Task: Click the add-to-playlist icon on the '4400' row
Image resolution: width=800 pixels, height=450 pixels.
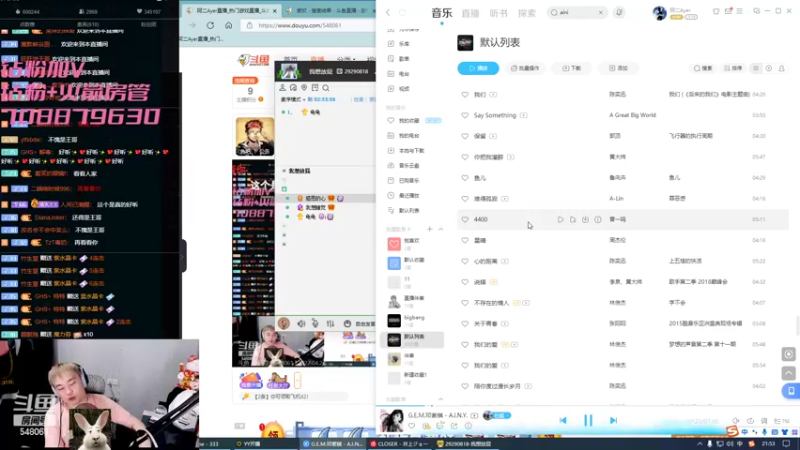Action: tap(572, 219)
